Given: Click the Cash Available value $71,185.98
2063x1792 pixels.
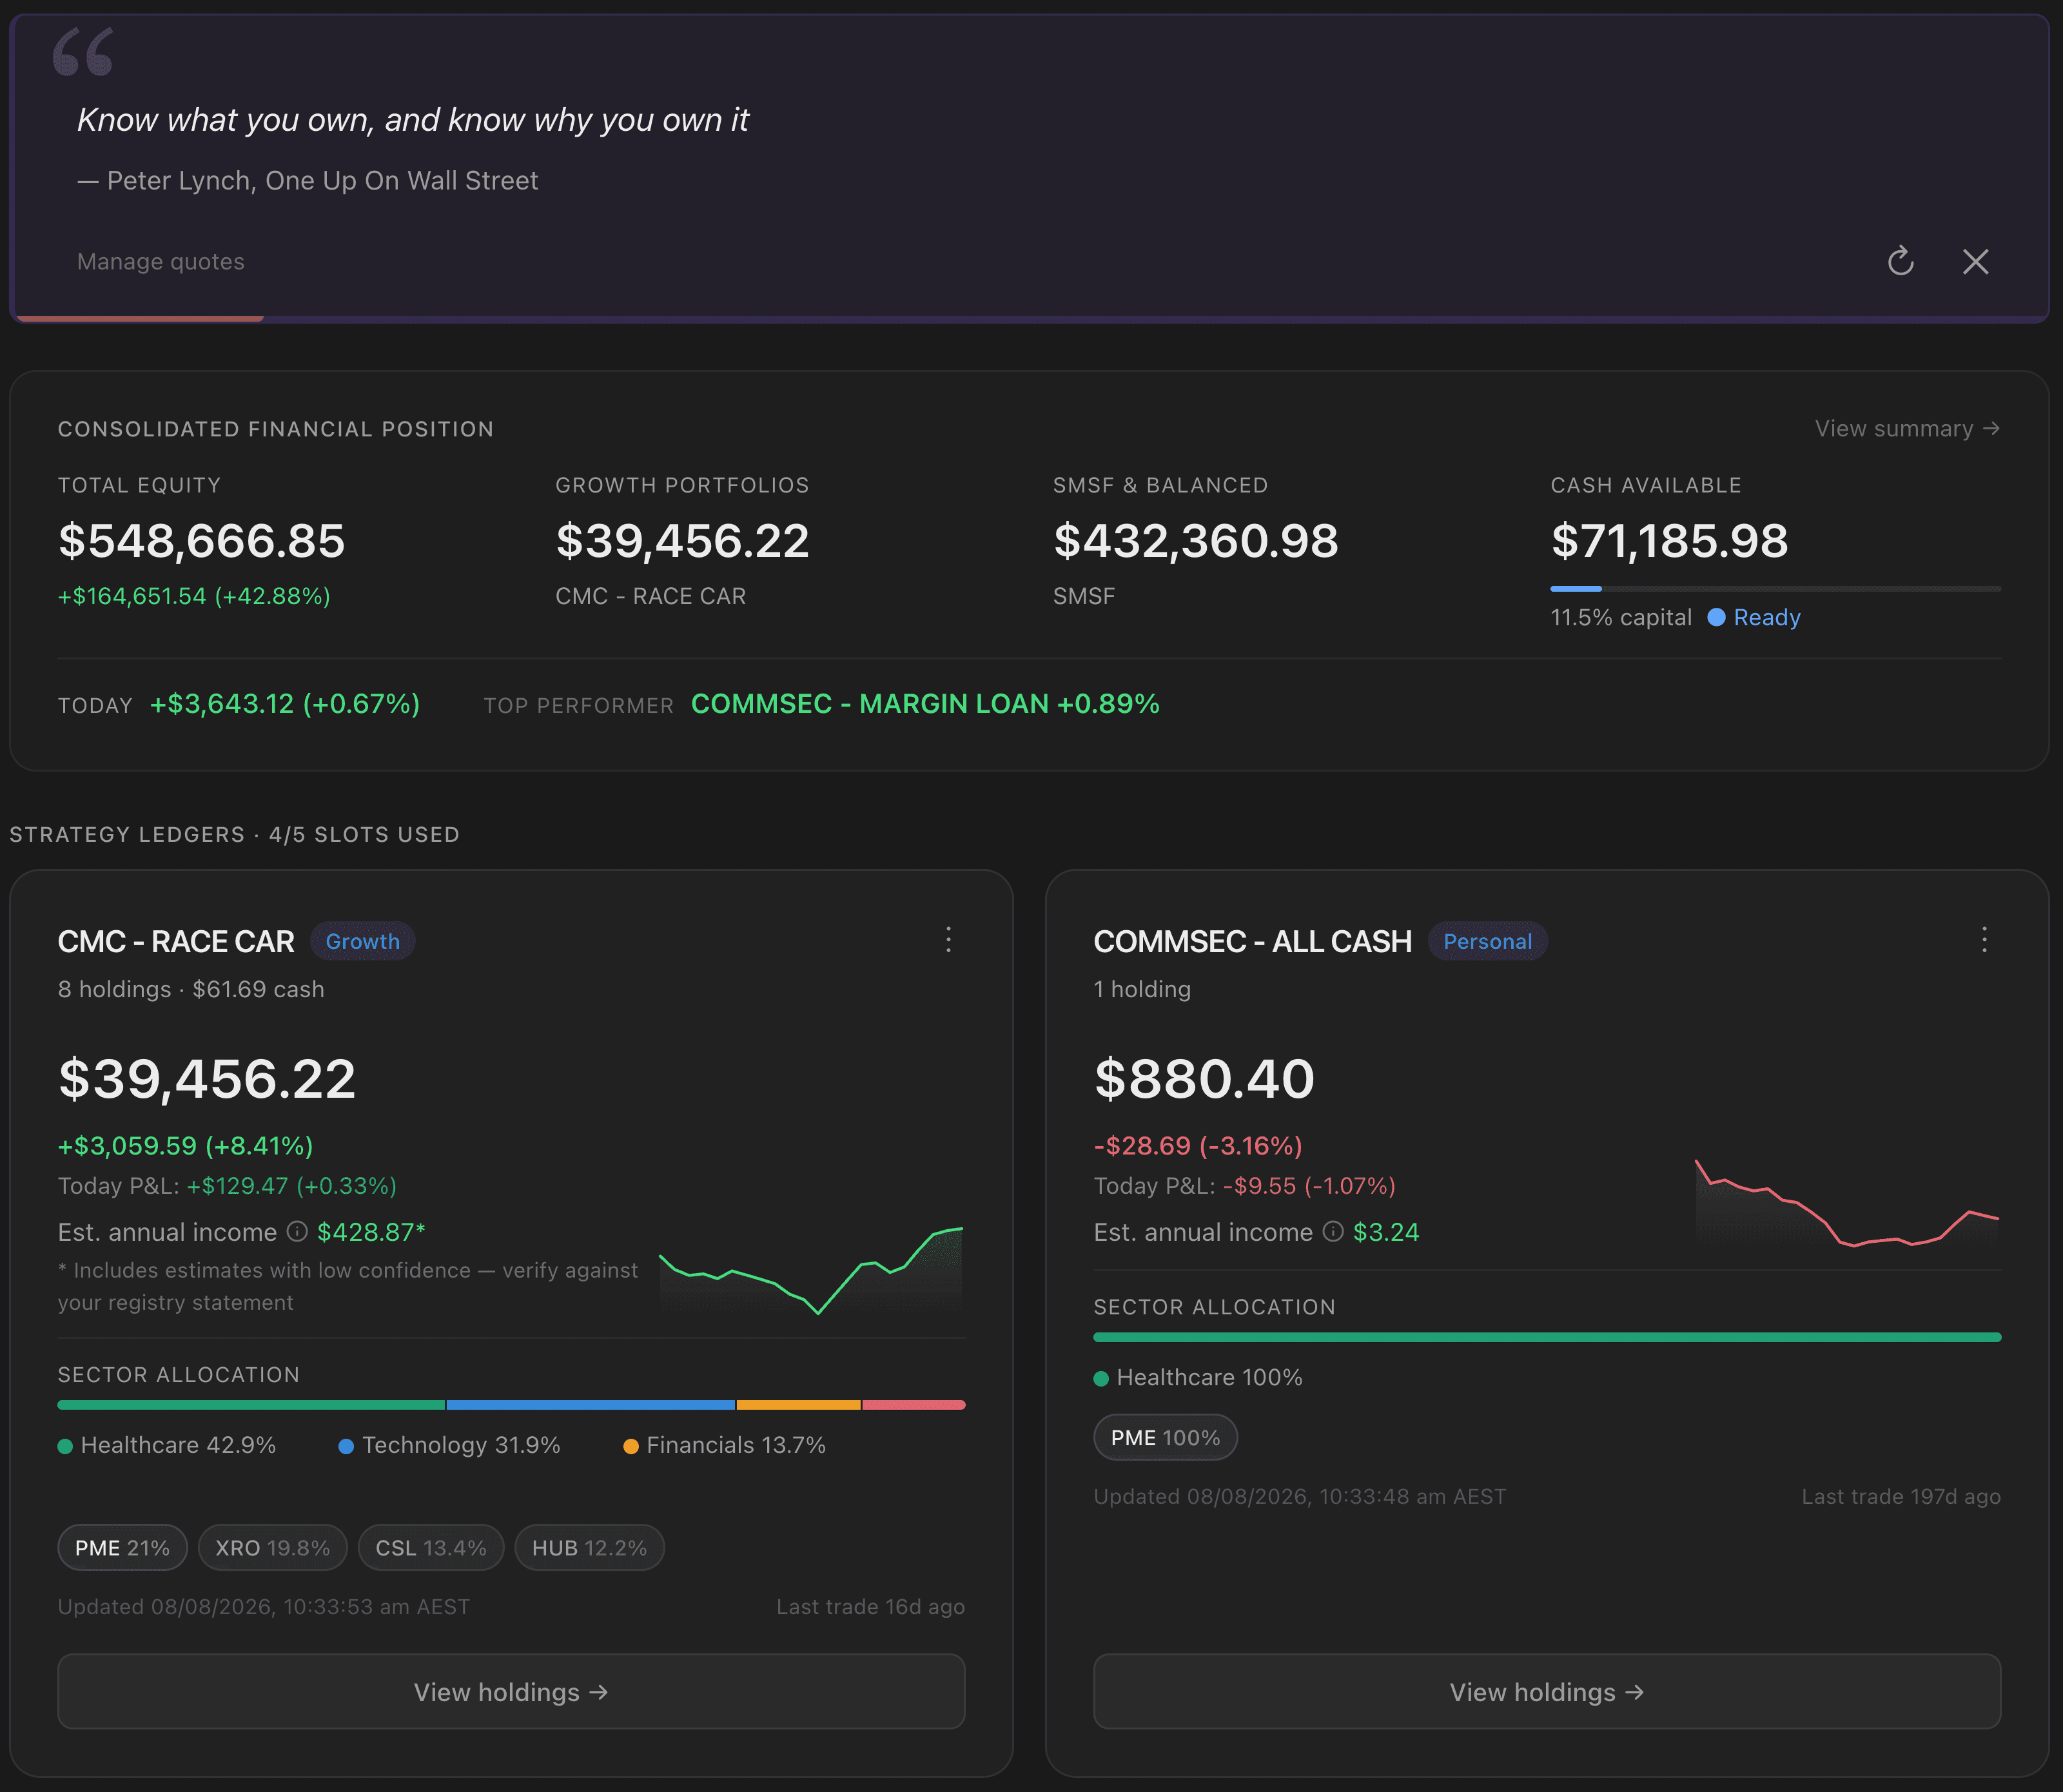Looking at the screenshot, I should [1669, 541].
